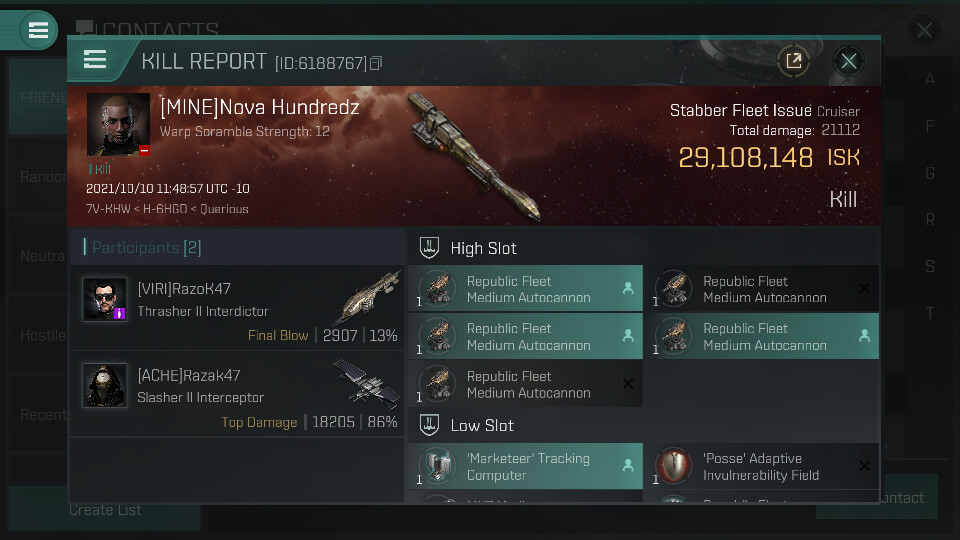Select RazoK47 pilot portrait
The image size is (960, 540).
[x=104, y=299]
